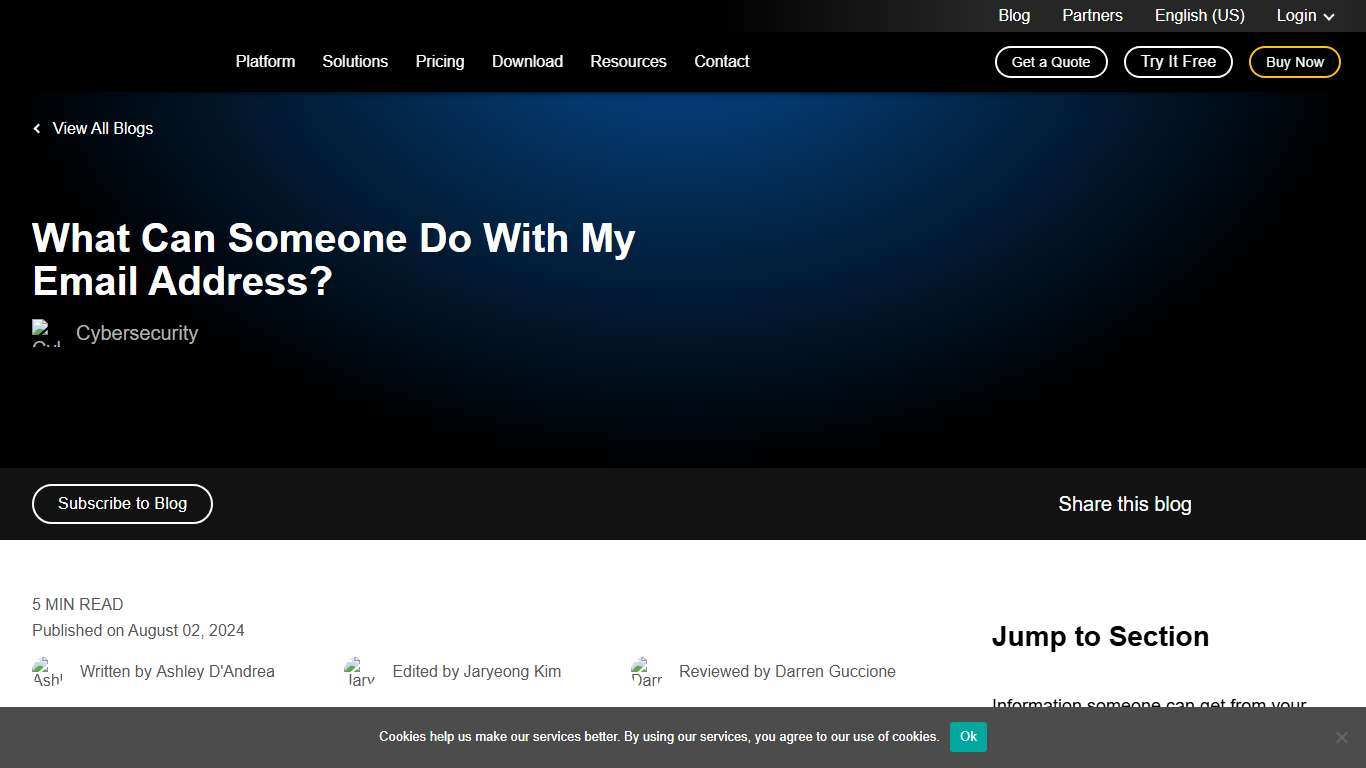Open the Solutions menu
Viewport: 1366px width, 768px height.
coord(355,62)
